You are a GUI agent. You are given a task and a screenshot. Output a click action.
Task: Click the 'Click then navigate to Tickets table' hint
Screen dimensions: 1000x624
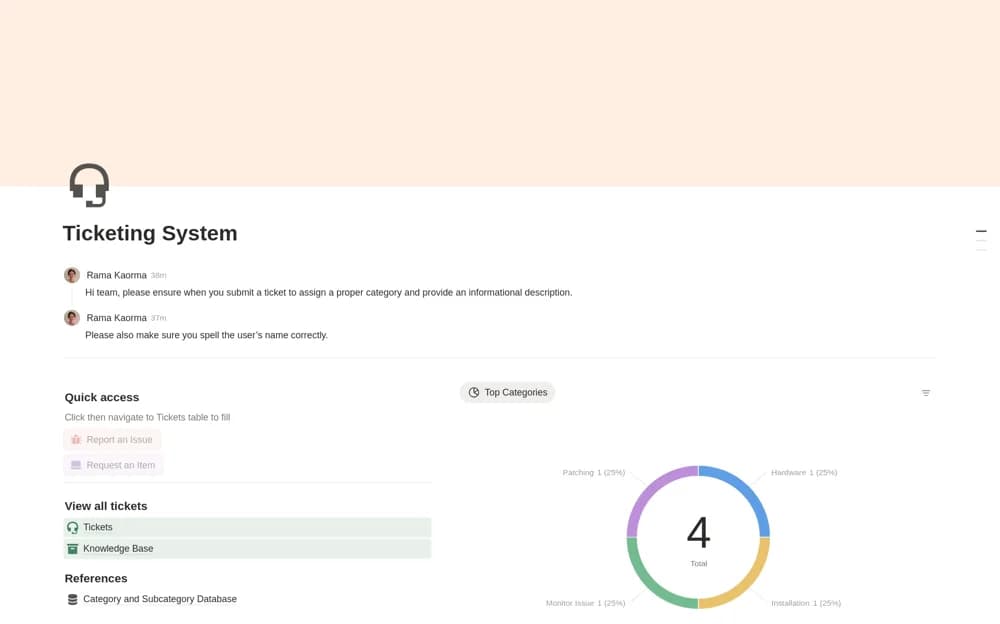click(x=147, y=417)
